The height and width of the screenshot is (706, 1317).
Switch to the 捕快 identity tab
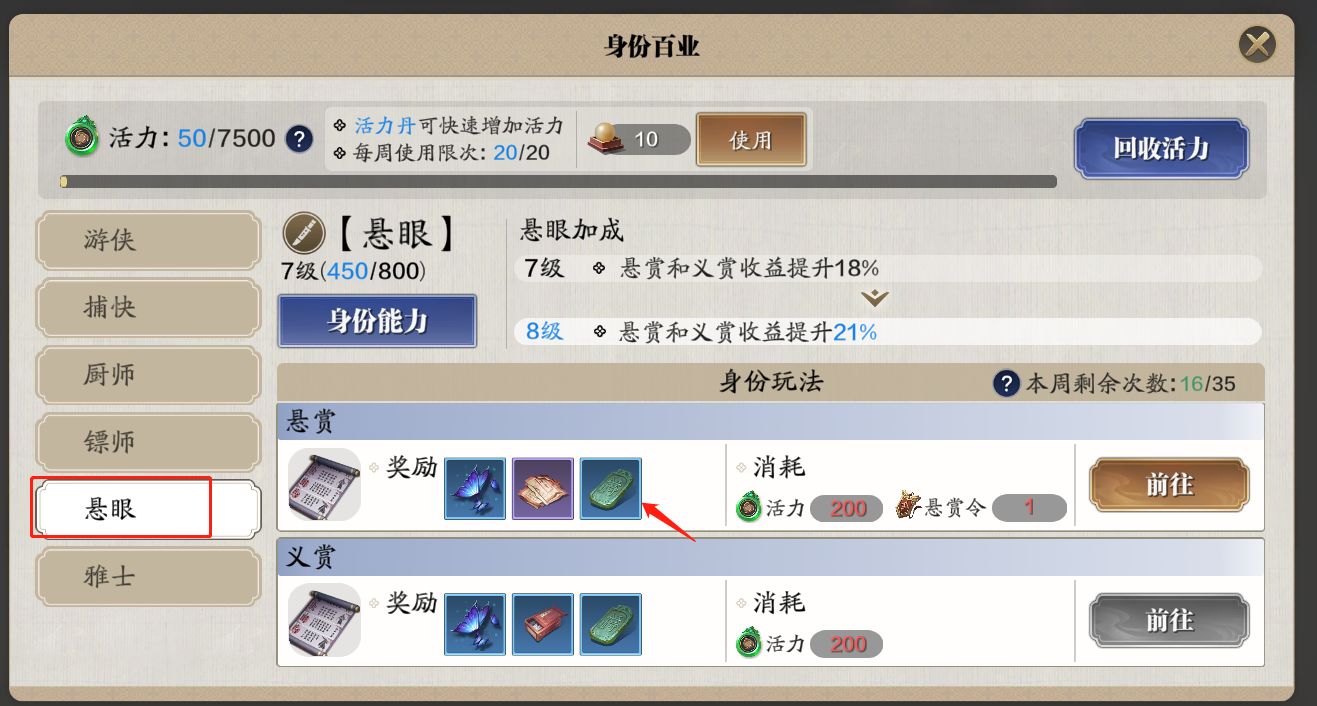148,307
